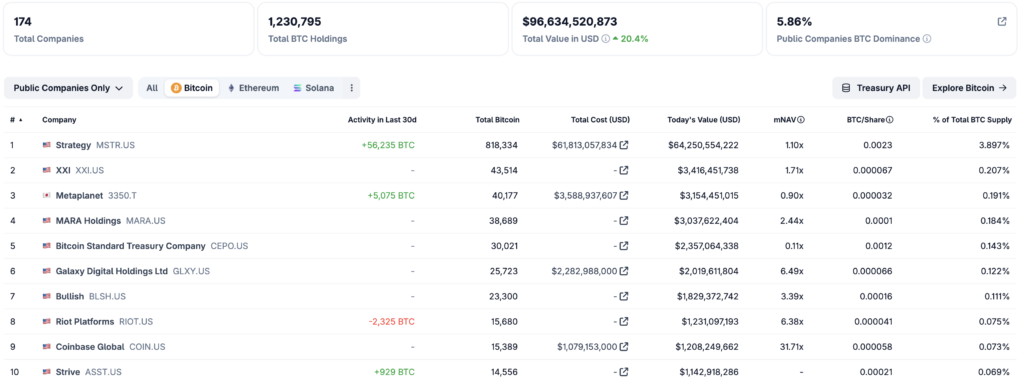The image size is (1024, 380).
Task: Click the Strategy US flag icon
Action: coord(46,145)
